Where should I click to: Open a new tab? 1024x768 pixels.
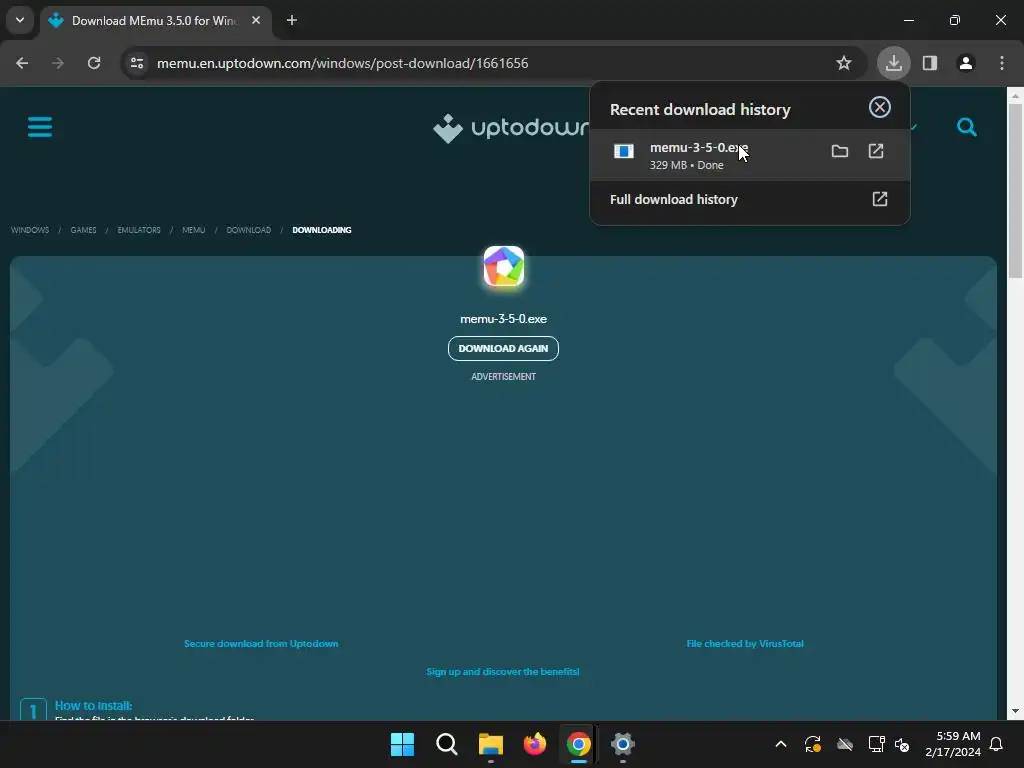292,20
